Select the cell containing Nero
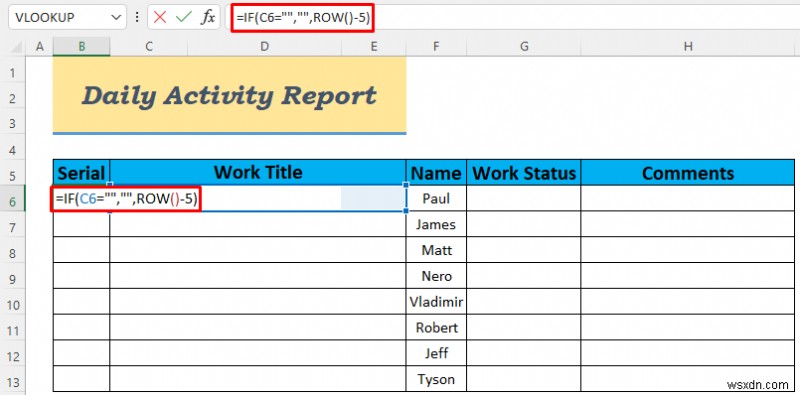This screenshot has height=395, width=800. (x=436, y=276)
